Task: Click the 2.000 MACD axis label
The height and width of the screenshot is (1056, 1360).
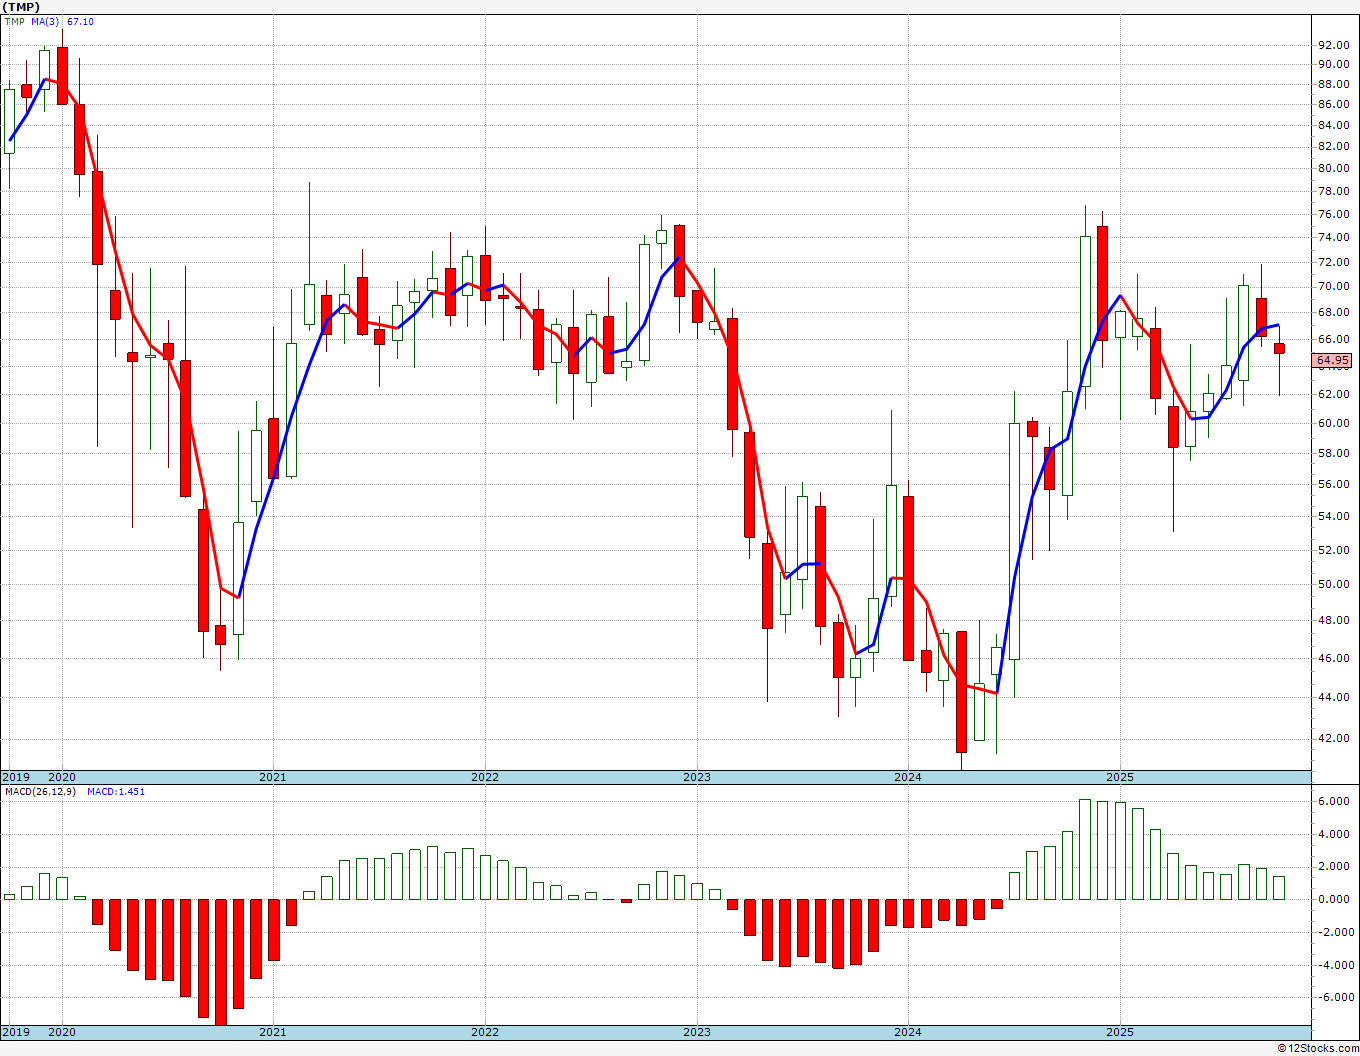Action: coord(1333,866)
